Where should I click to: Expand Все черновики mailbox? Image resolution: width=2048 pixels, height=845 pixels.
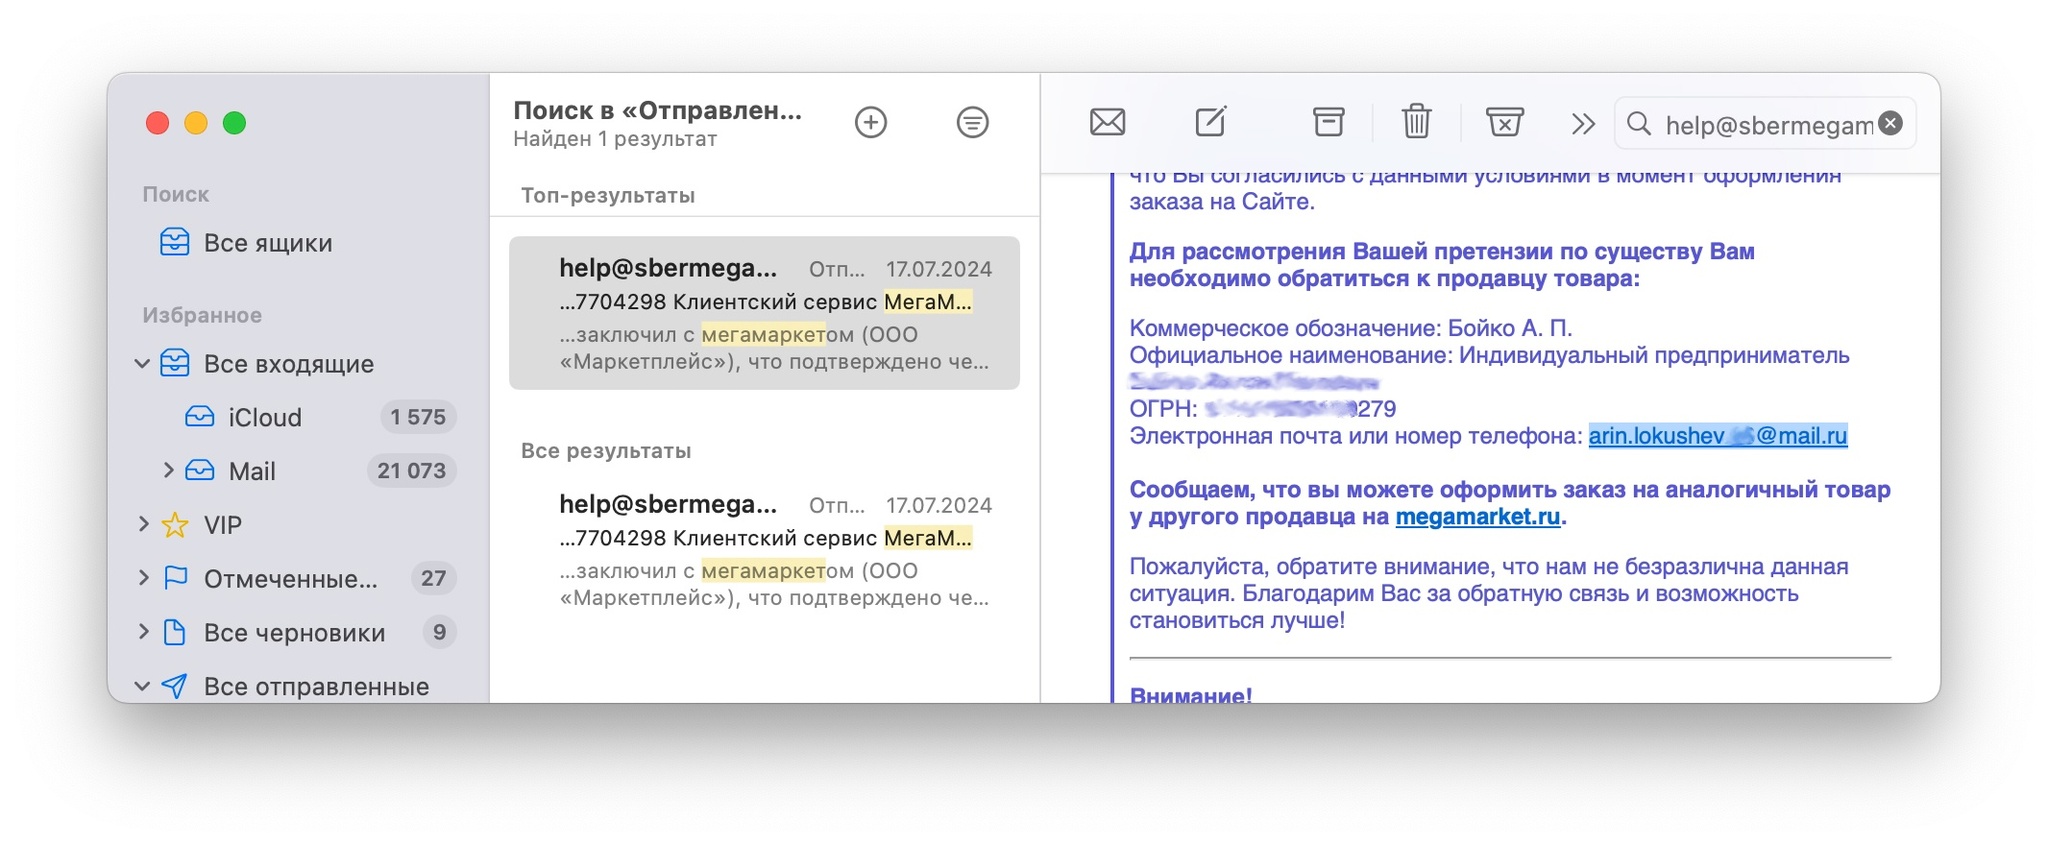(143, 632)
